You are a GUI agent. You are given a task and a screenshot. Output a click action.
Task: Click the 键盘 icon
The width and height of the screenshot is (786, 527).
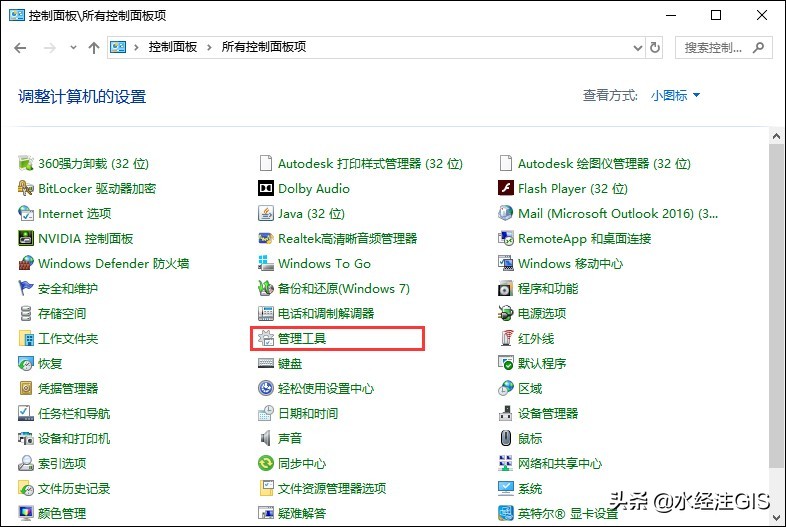(266, 364)
